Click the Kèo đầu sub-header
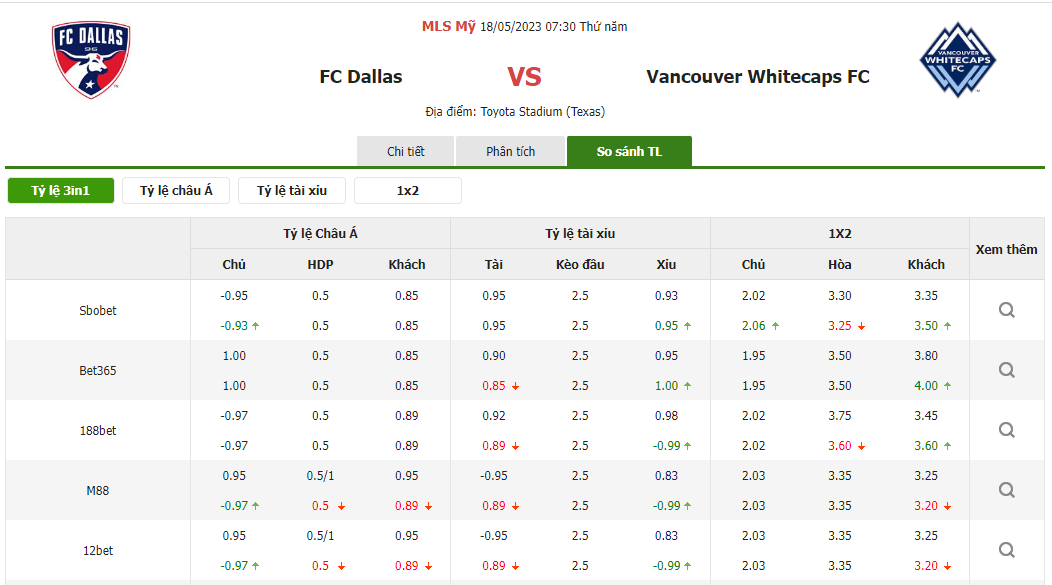Image resolution: width=1052 pixels, height=585 pixels. coord(580,264)
